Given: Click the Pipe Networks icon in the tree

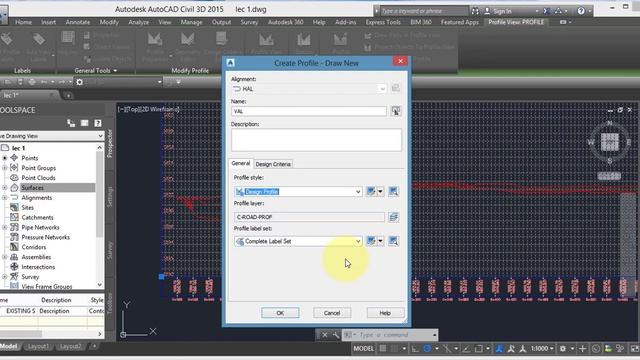Looking at the screenshot, I should 14,227.
